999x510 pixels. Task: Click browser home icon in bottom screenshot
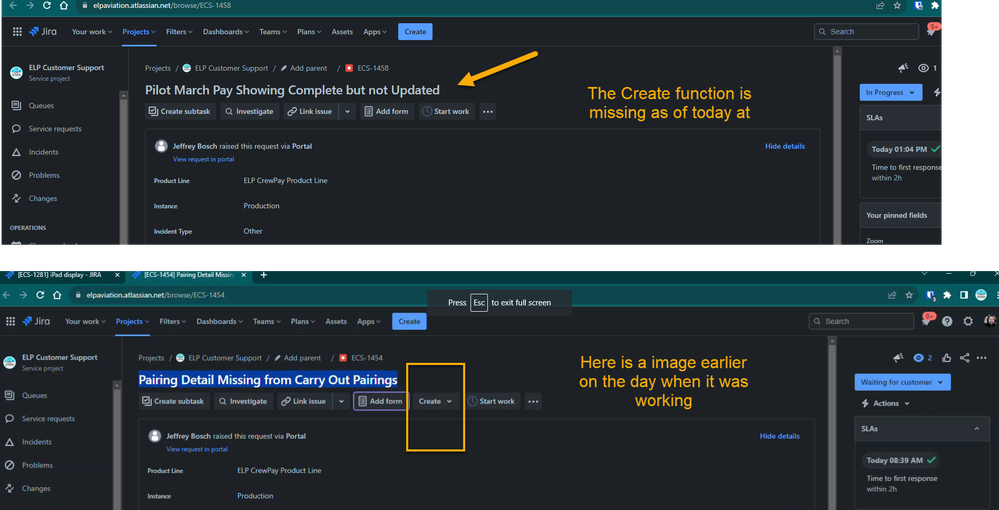tap(57, 295)
